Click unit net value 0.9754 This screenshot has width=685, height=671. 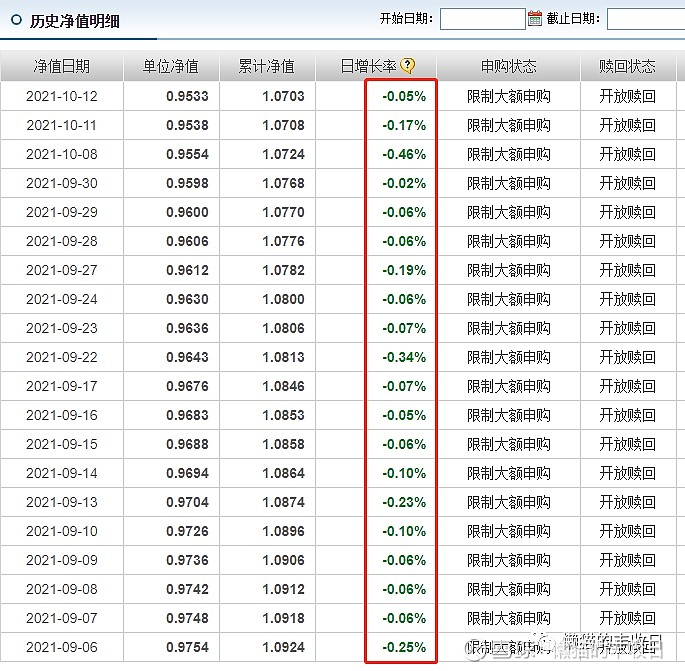pyautogui.click(x=187, y=647)
